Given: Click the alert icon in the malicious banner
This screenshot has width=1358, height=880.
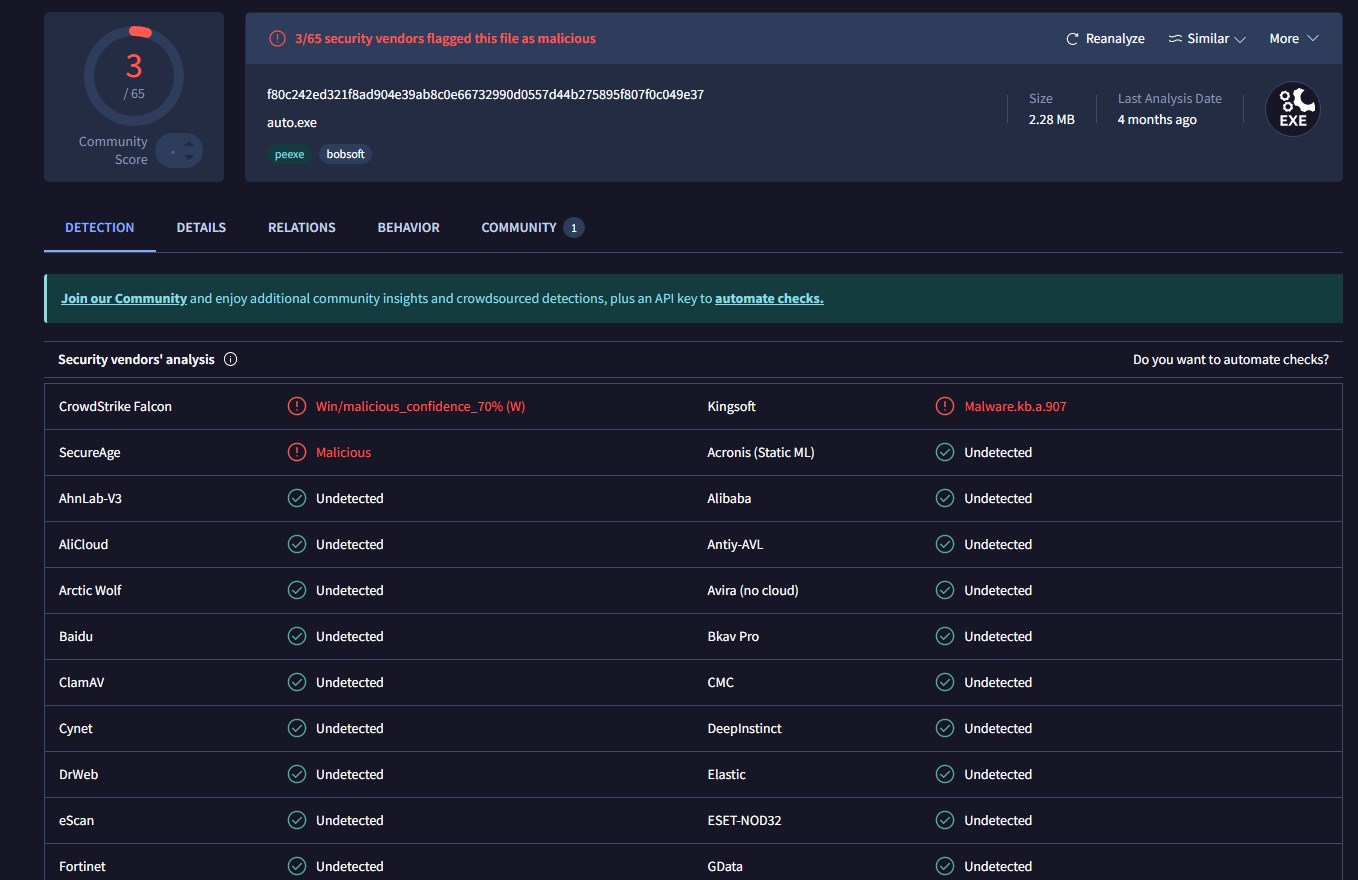Looking at the screenshot, I should point(277,38).
